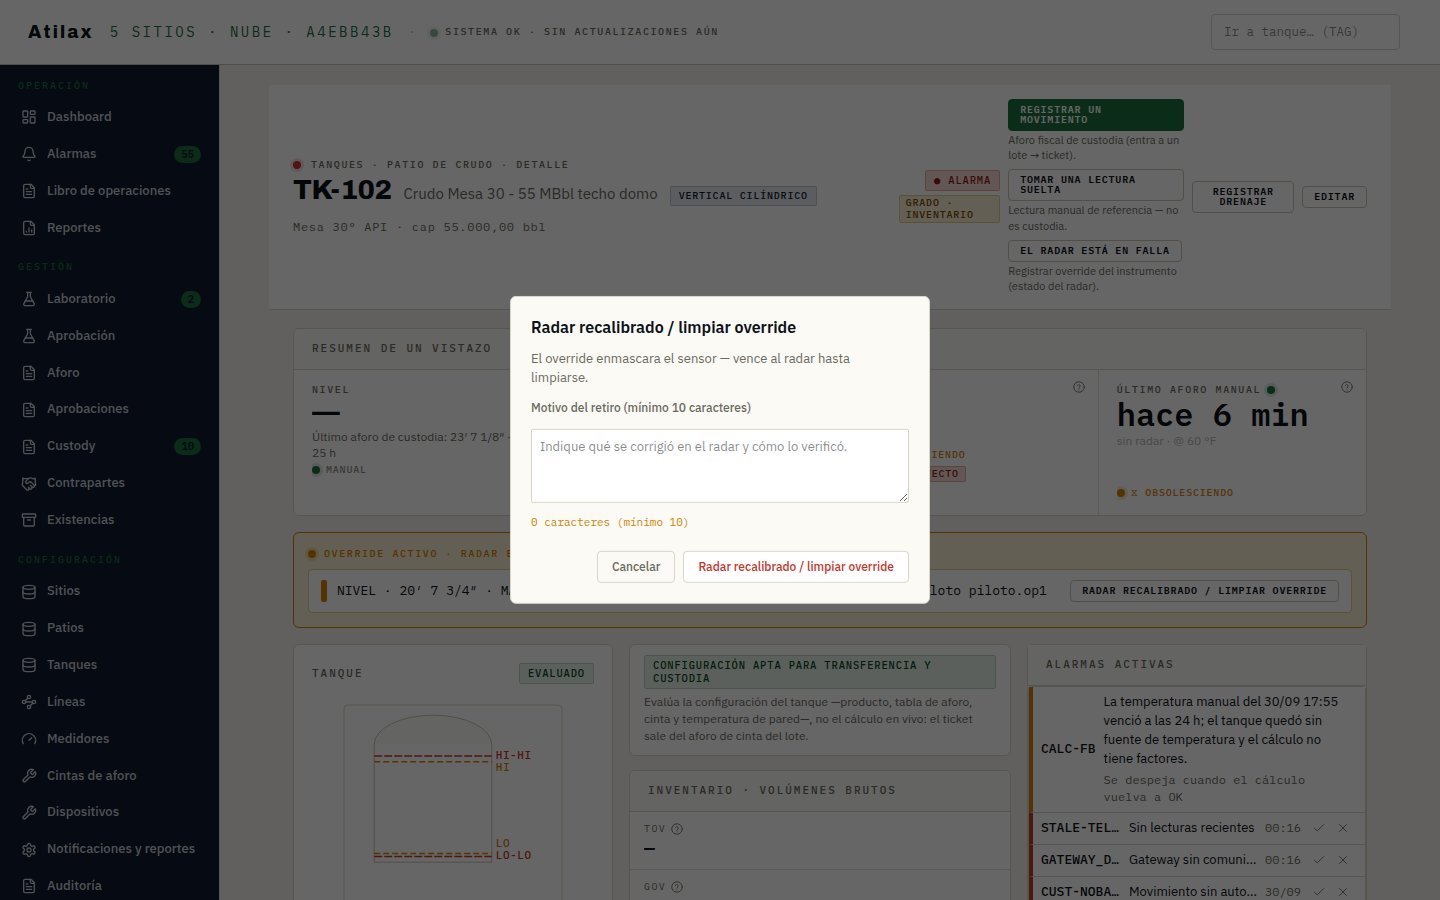Acknowledge the GATEWAY_D alarm checkmark
The image size is (1440, 900).
tap(1319, 860)
